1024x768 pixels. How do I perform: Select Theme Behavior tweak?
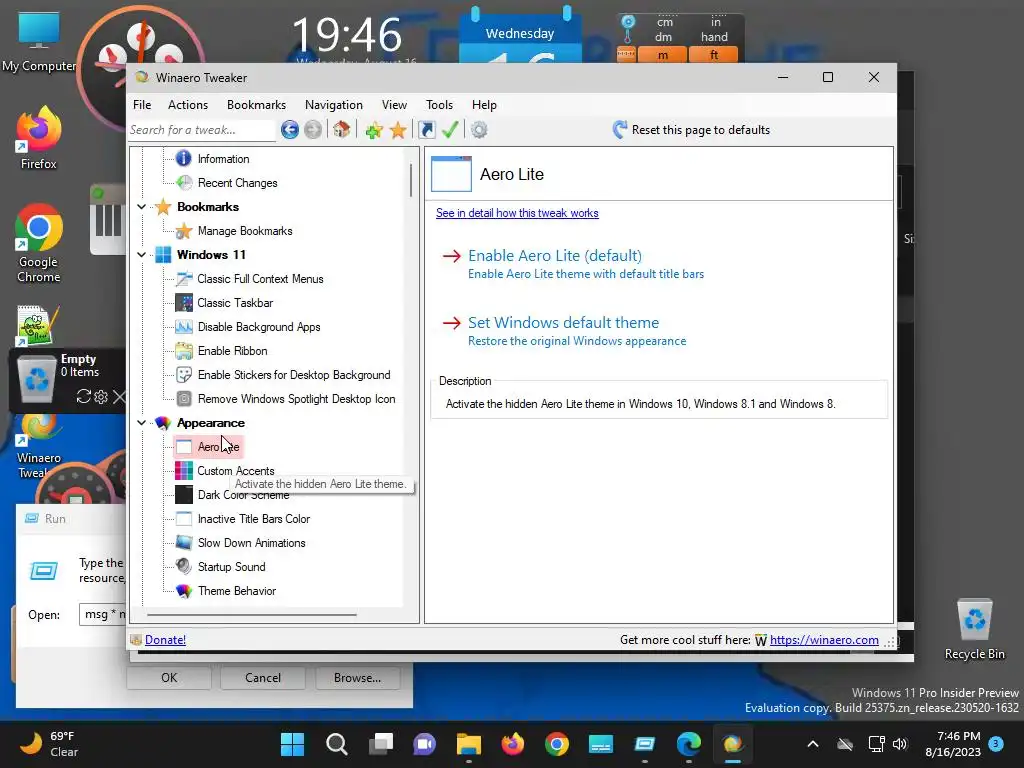click(x=236, y=591)
